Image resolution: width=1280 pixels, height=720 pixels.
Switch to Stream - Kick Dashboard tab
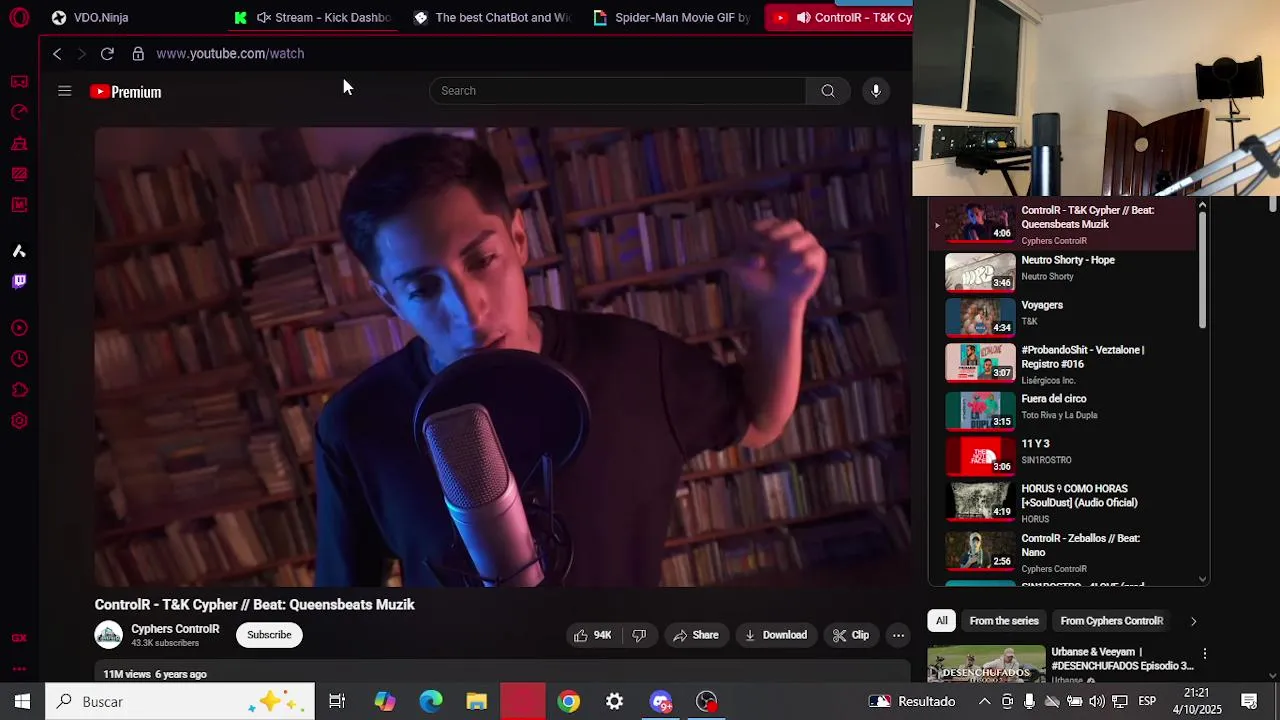(312, 17)
